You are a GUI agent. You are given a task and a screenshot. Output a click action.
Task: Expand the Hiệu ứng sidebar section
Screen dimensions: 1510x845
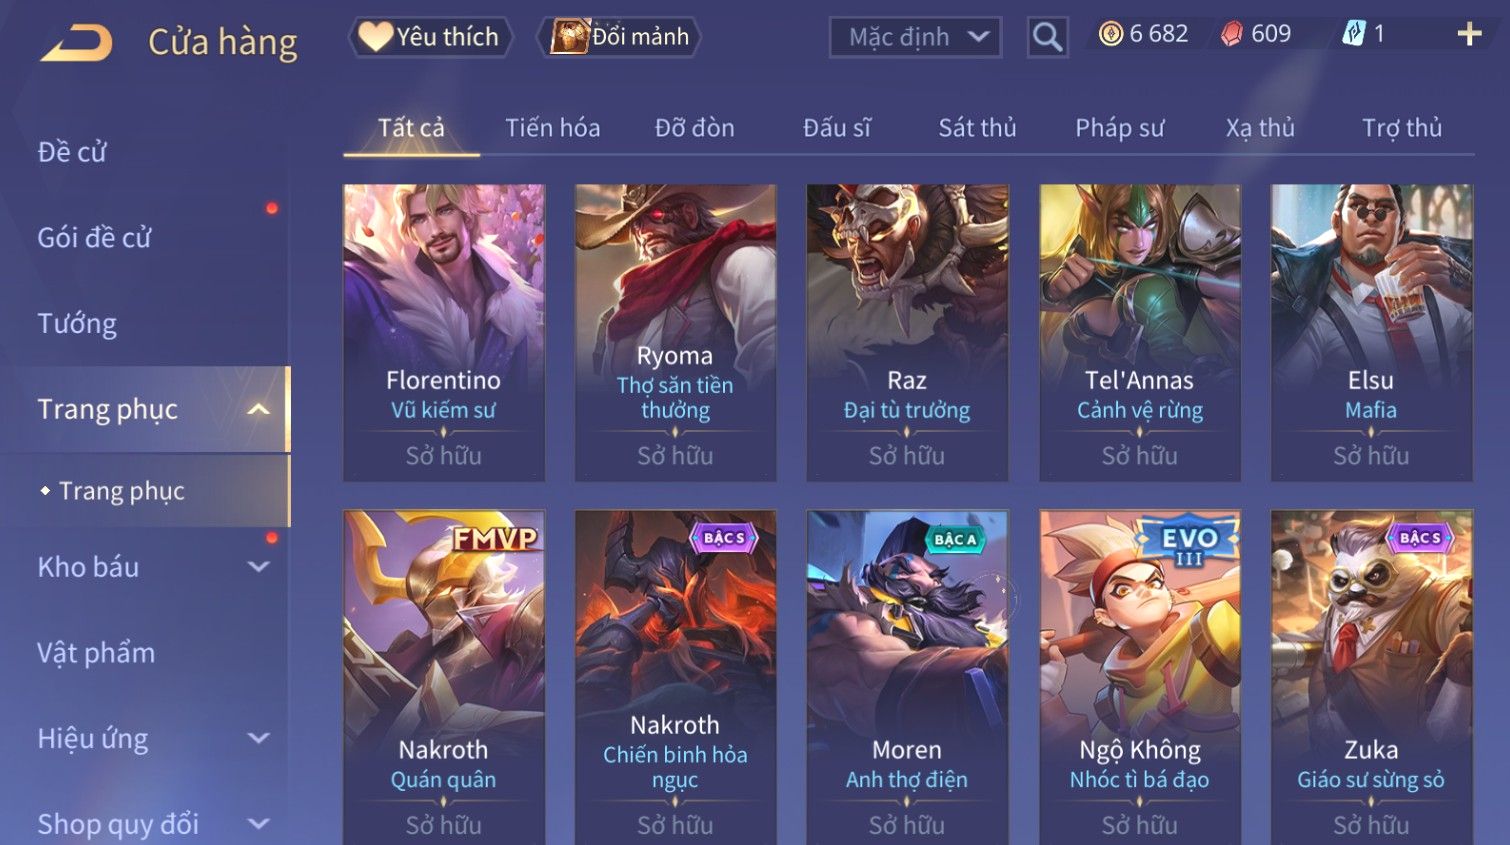258,738
